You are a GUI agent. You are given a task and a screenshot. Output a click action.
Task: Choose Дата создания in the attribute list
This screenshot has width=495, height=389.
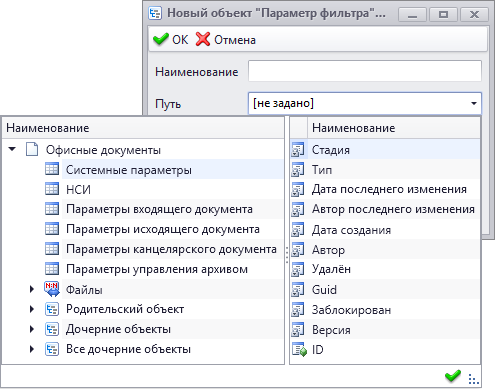[x=351, y=230]
